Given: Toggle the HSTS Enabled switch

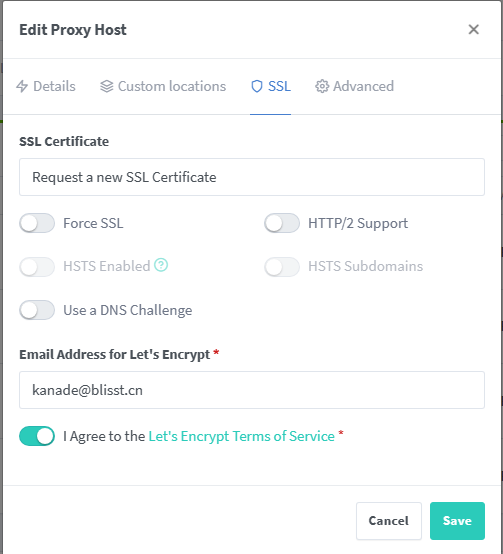Looking at the screenshot, I should 37,266.
